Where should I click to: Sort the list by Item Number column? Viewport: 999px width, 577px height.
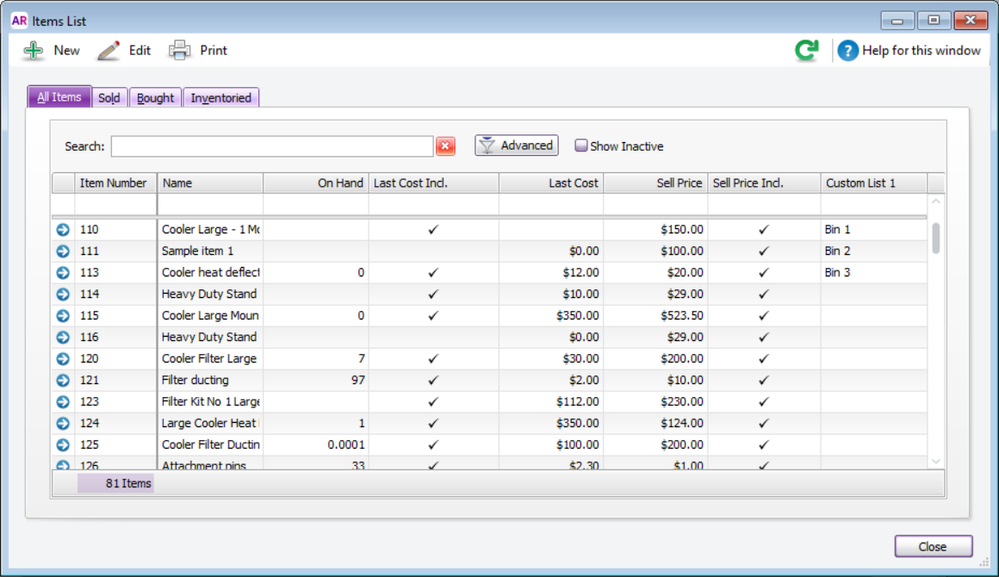pyautogui.click(x=116, y=183)
